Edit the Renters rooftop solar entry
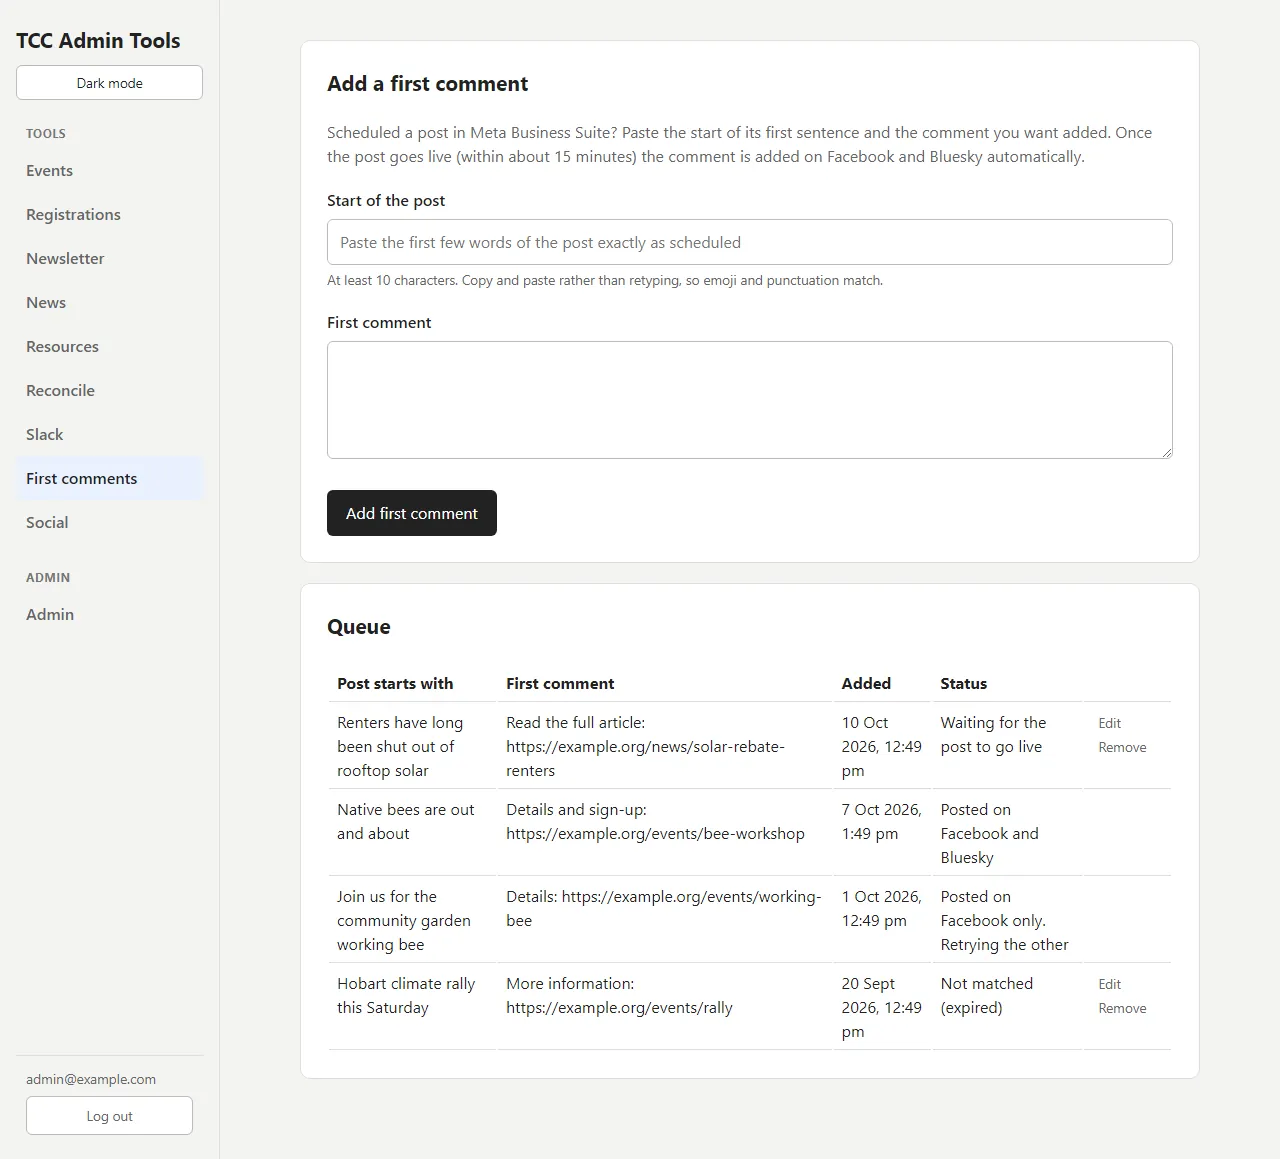The image size is (1280, 1159). (1109, 723)
